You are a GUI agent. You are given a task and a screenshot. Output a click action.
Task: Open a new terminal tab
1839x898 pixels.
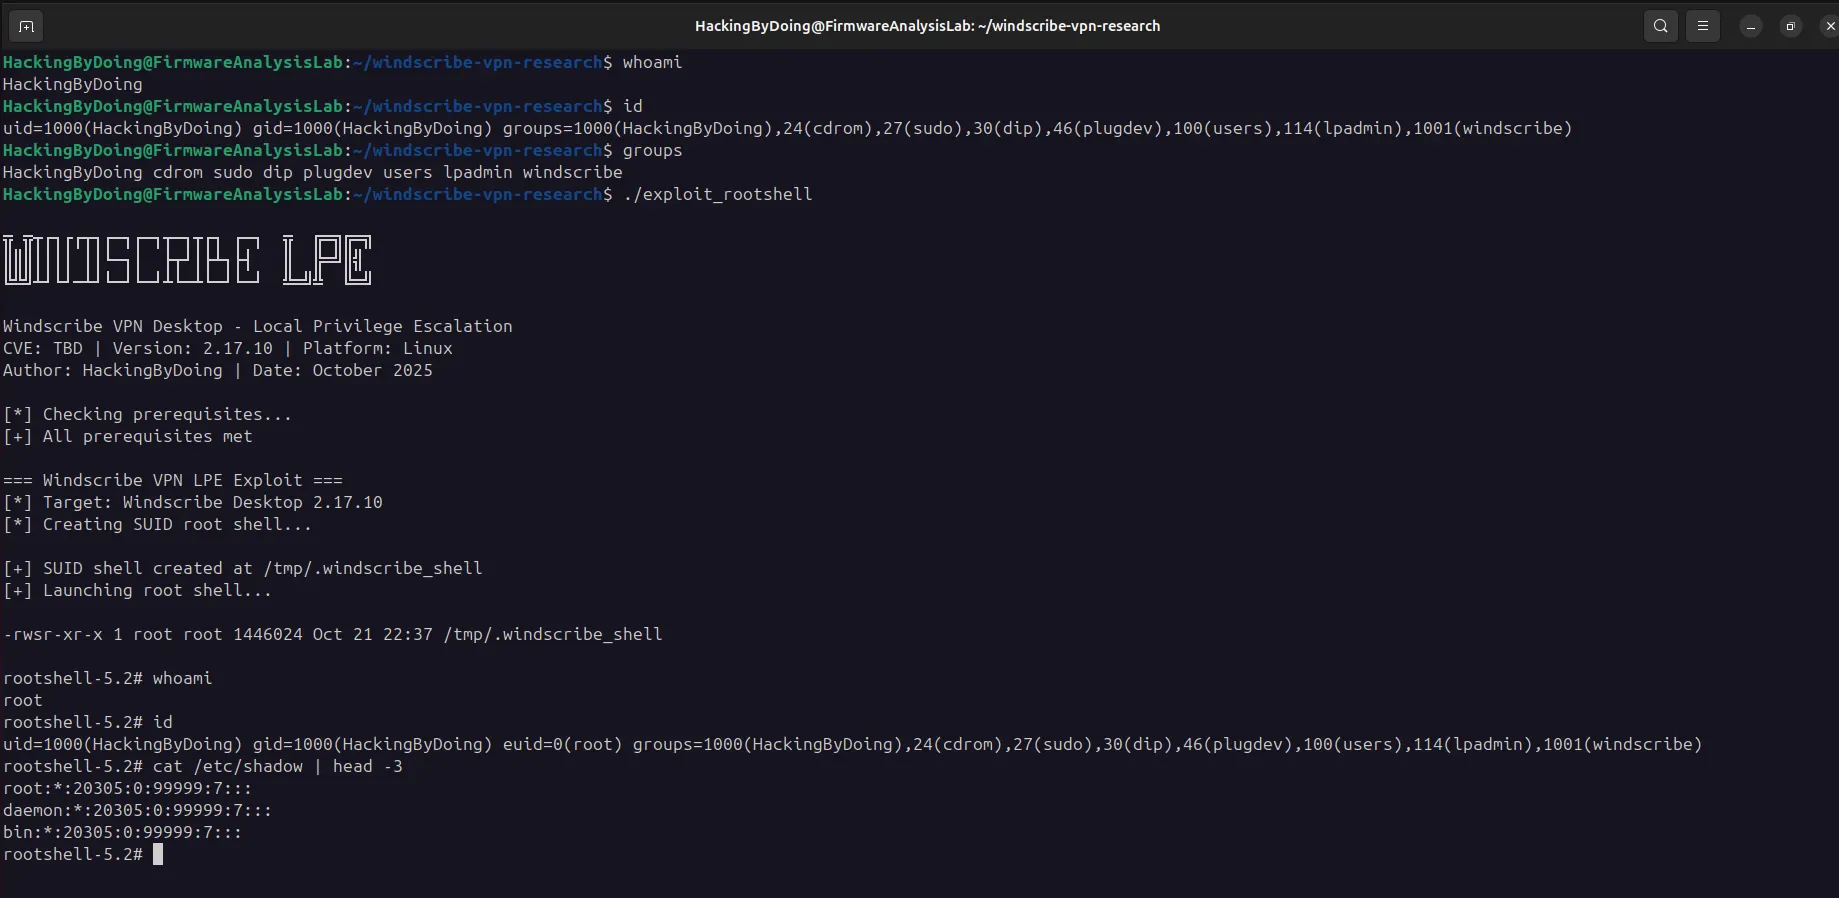(x=26, y=26)
